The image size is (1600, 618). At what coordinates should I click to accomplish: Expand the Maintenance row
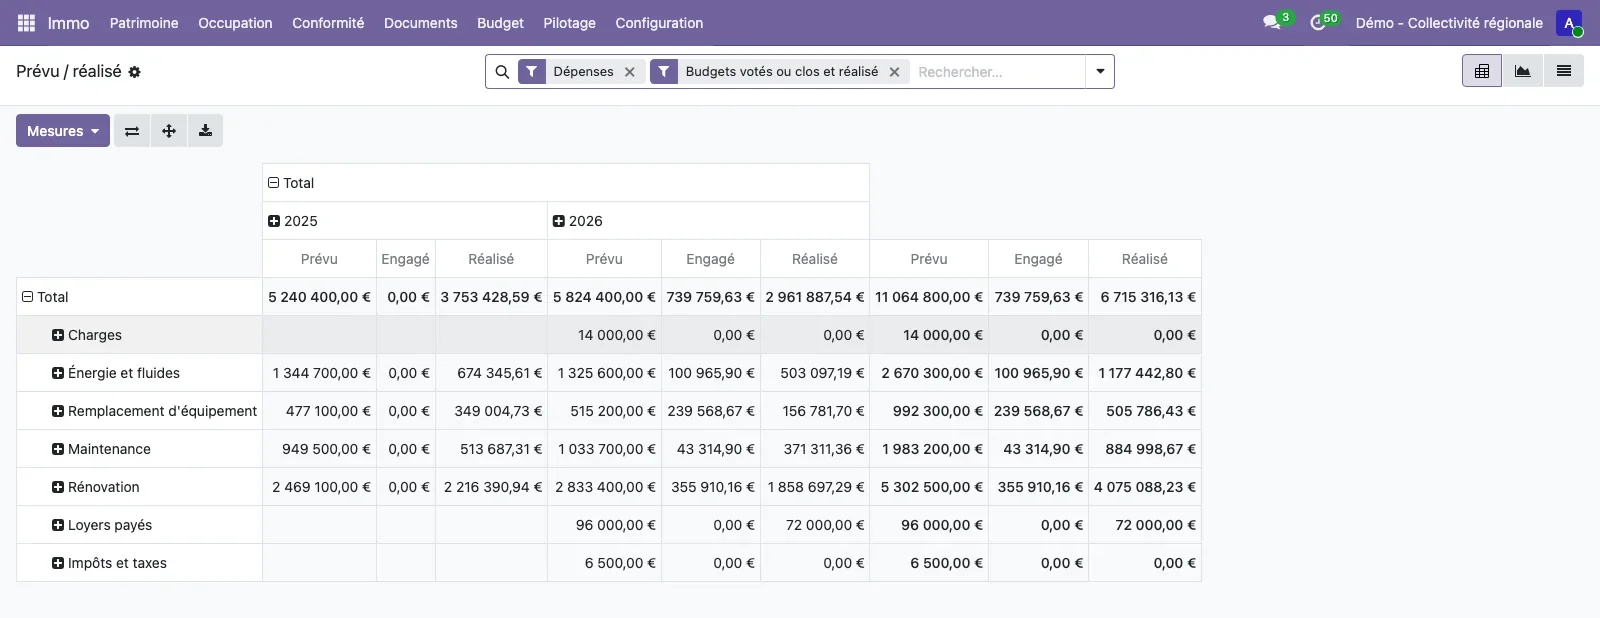pyautogui.click(x=58, y=449)
